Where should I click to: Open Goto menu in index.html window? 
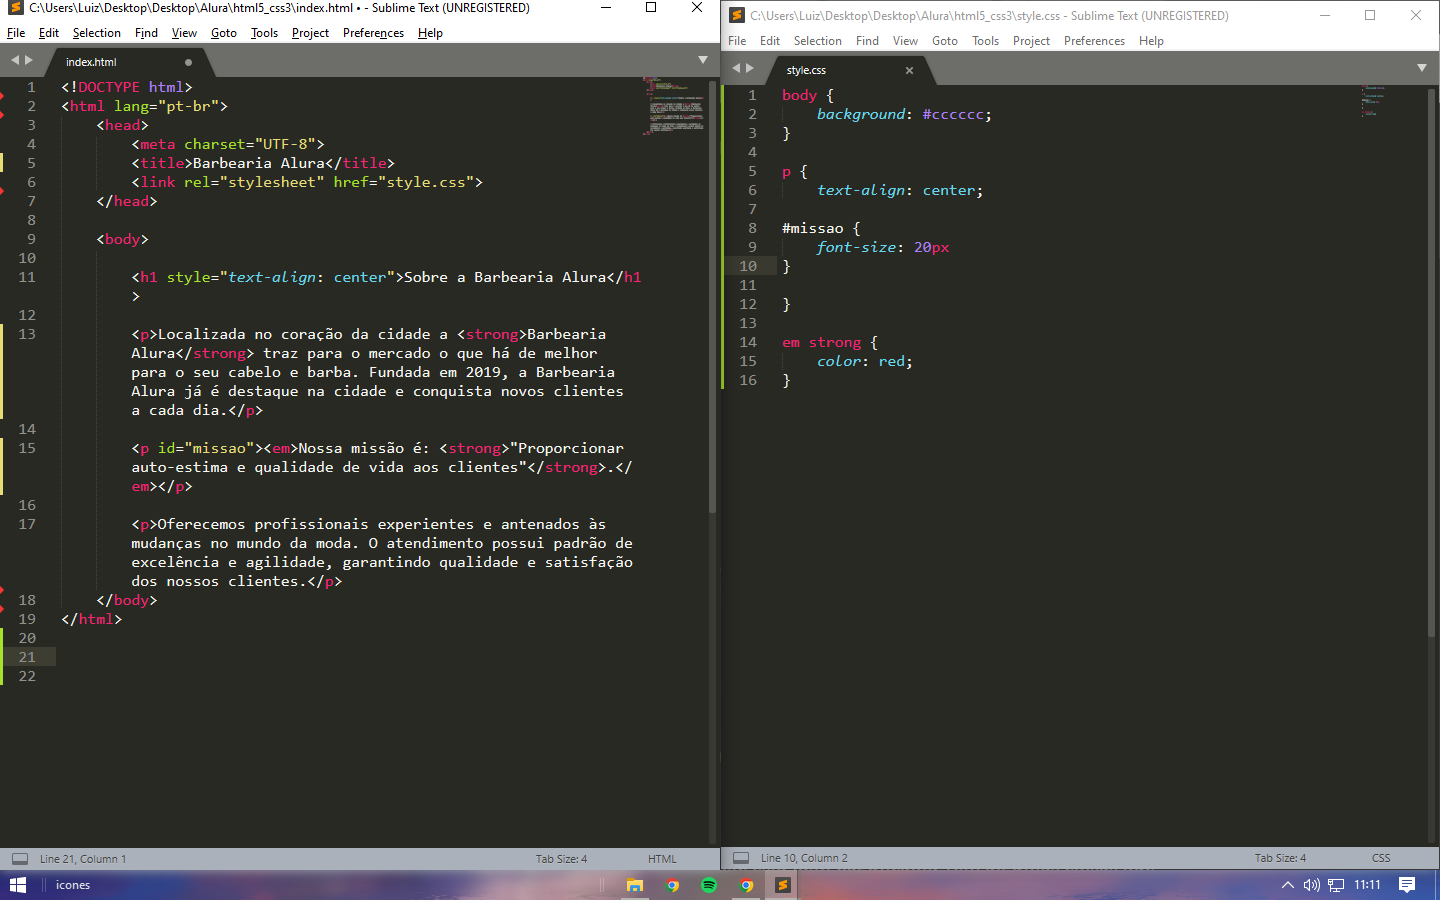(224, 33)
